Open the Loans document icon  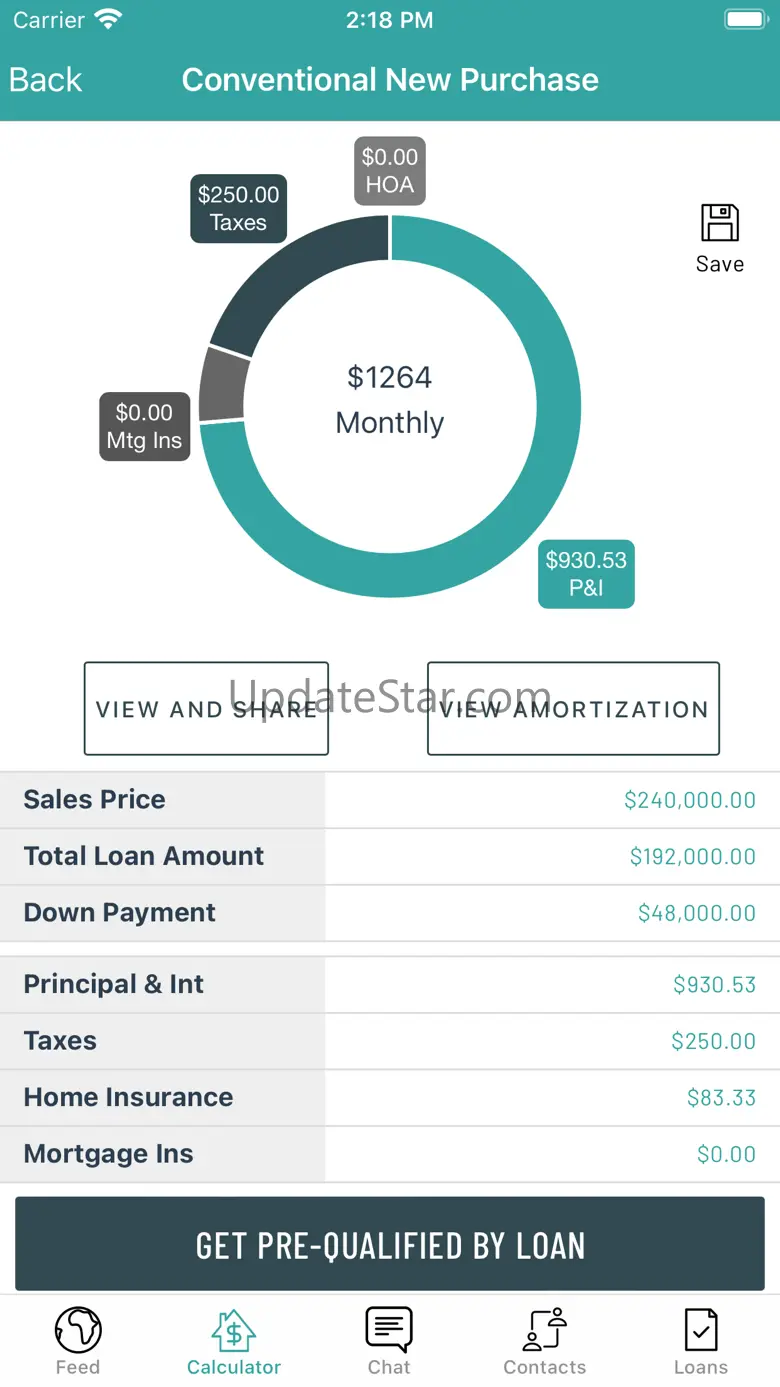pyautogui.click(x=700, y=1331)
